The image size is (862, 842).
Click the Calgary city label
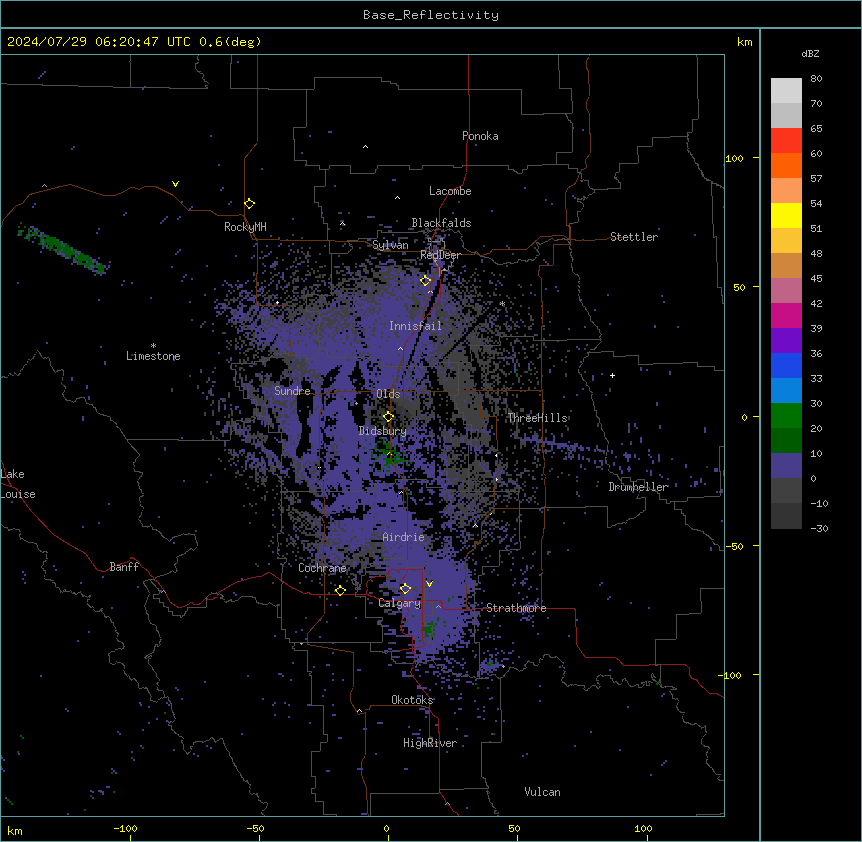(400, 603)
